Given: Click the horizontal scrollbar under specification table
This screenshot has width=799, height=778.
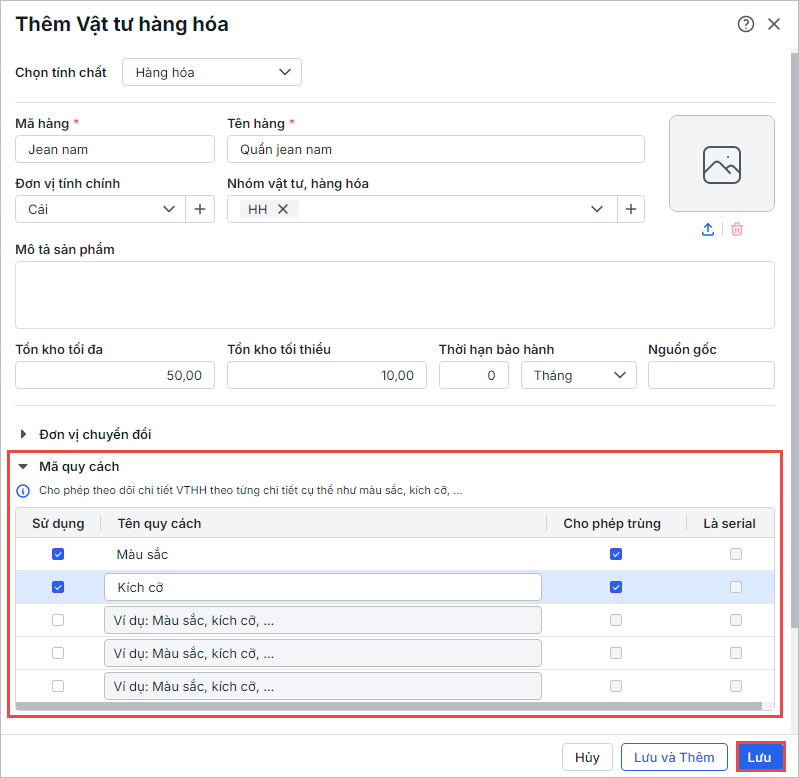Looking at the screenshot, I should (x=390, y=707).
